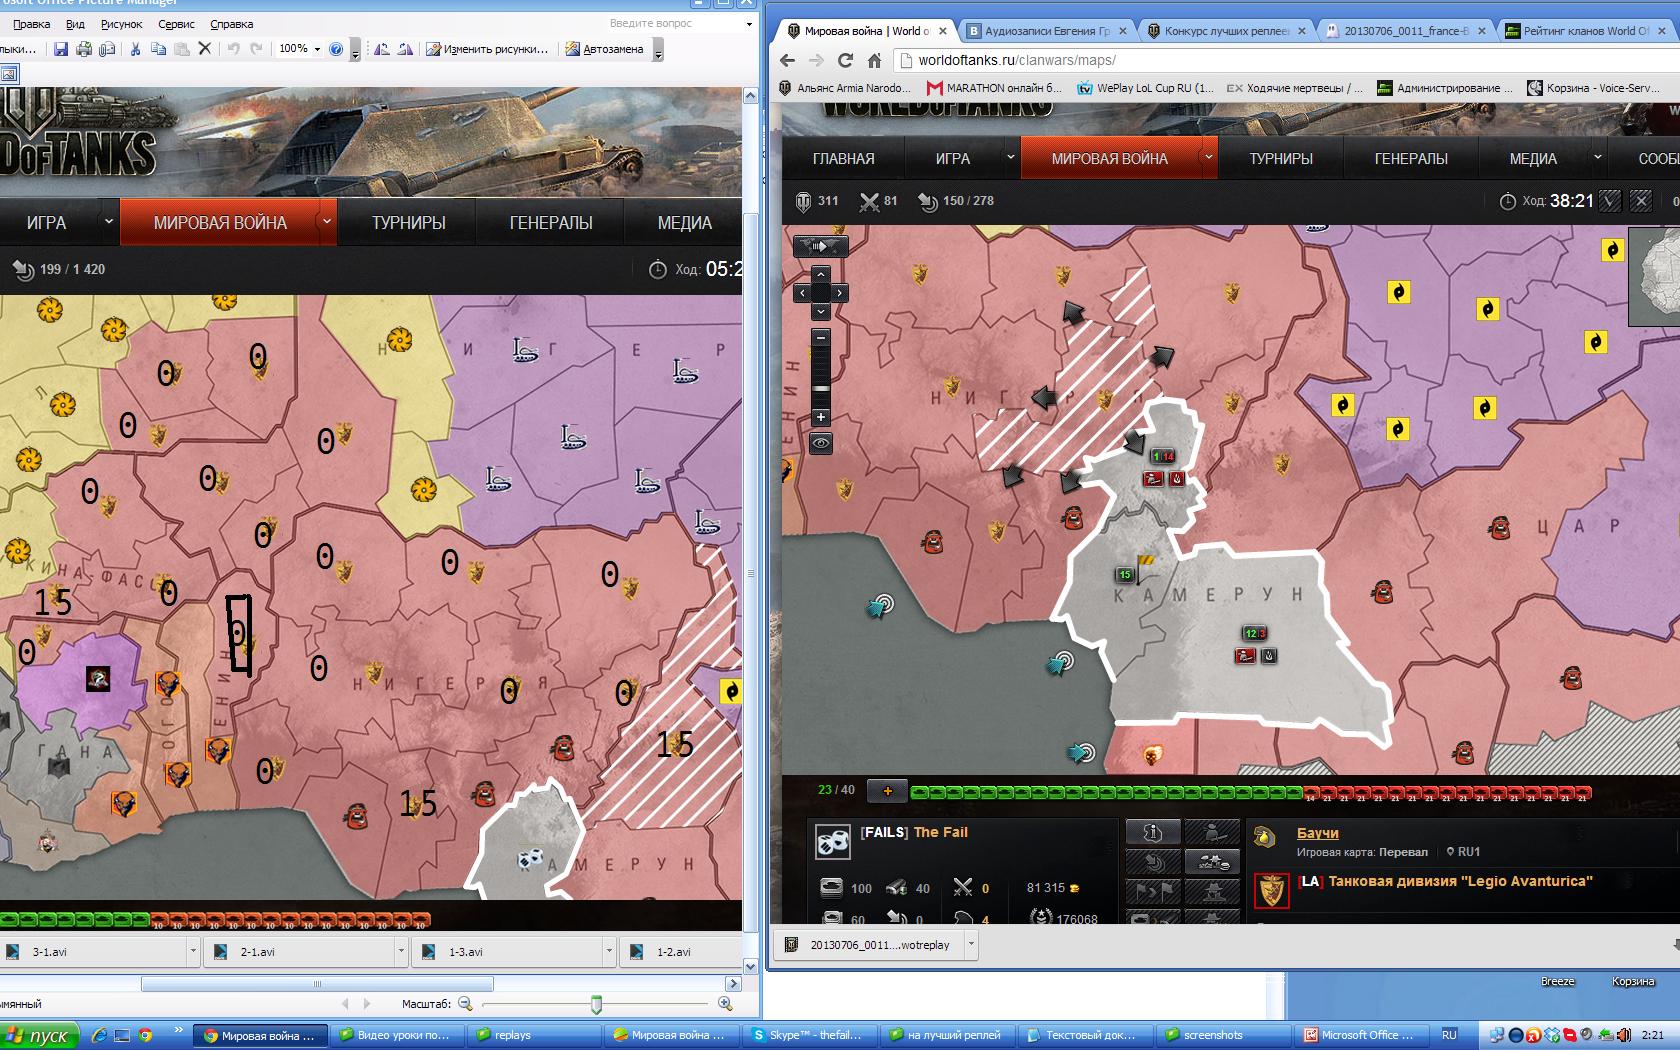The height and width of the screenshot is (1050, 1680).
Task: Reload the worldoftanks page
Action: (x=845, y=60)
